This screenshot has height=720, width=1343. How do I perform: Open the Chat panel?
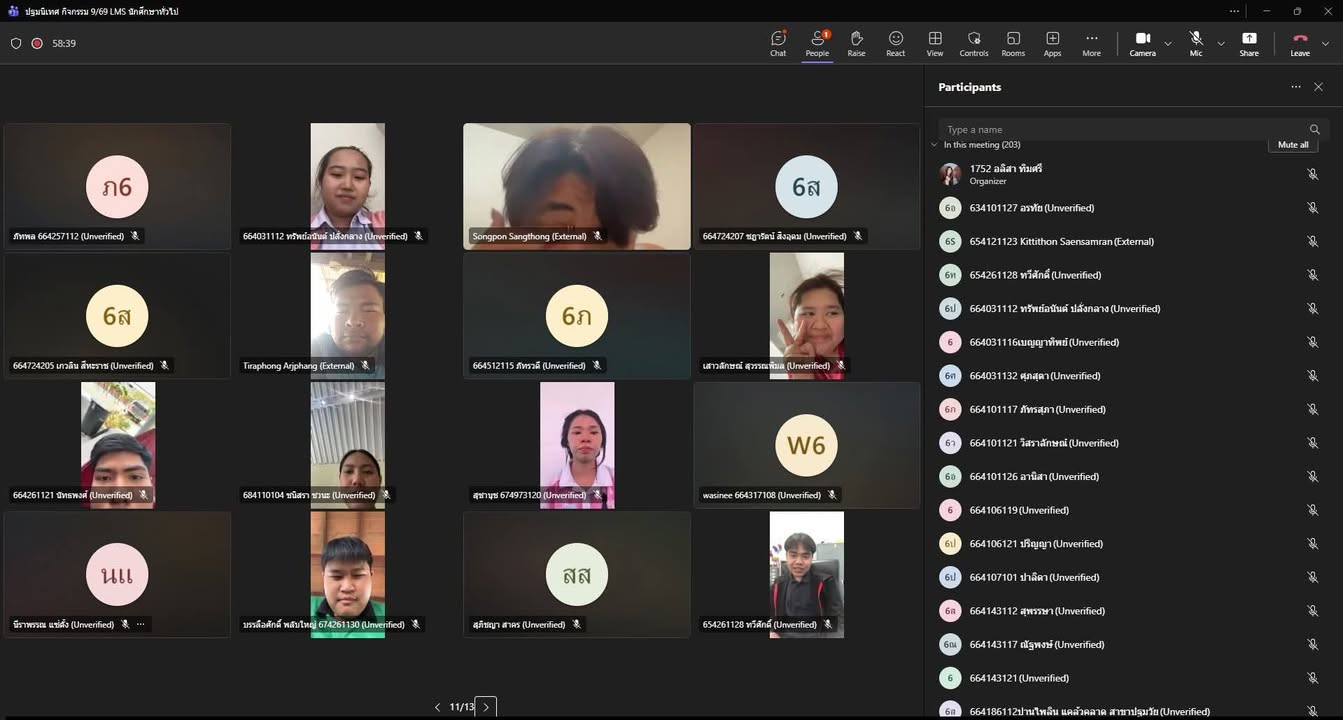point(778,43)
